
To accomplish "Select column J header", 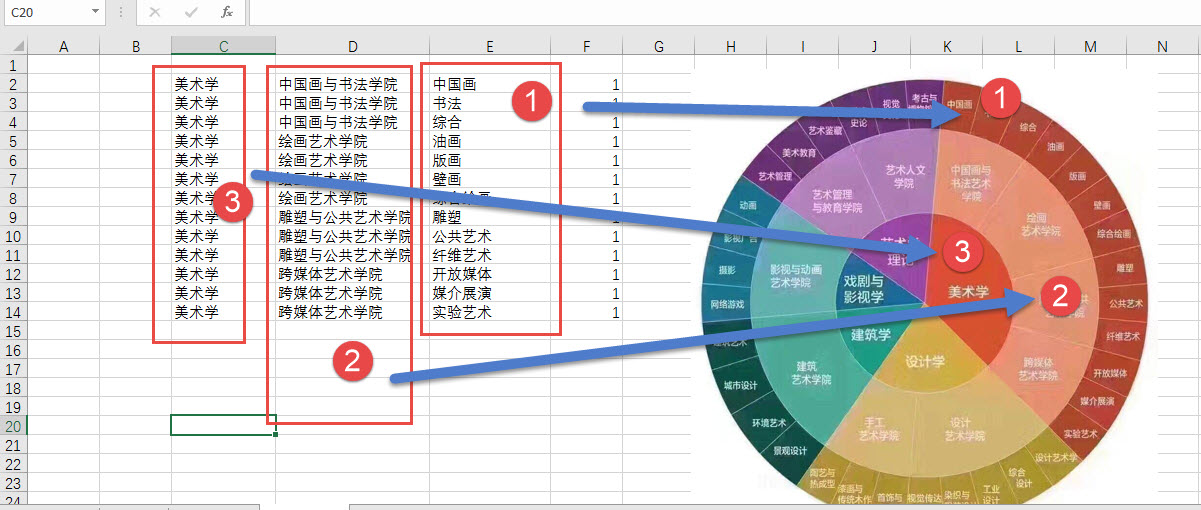I will (874, 46).
